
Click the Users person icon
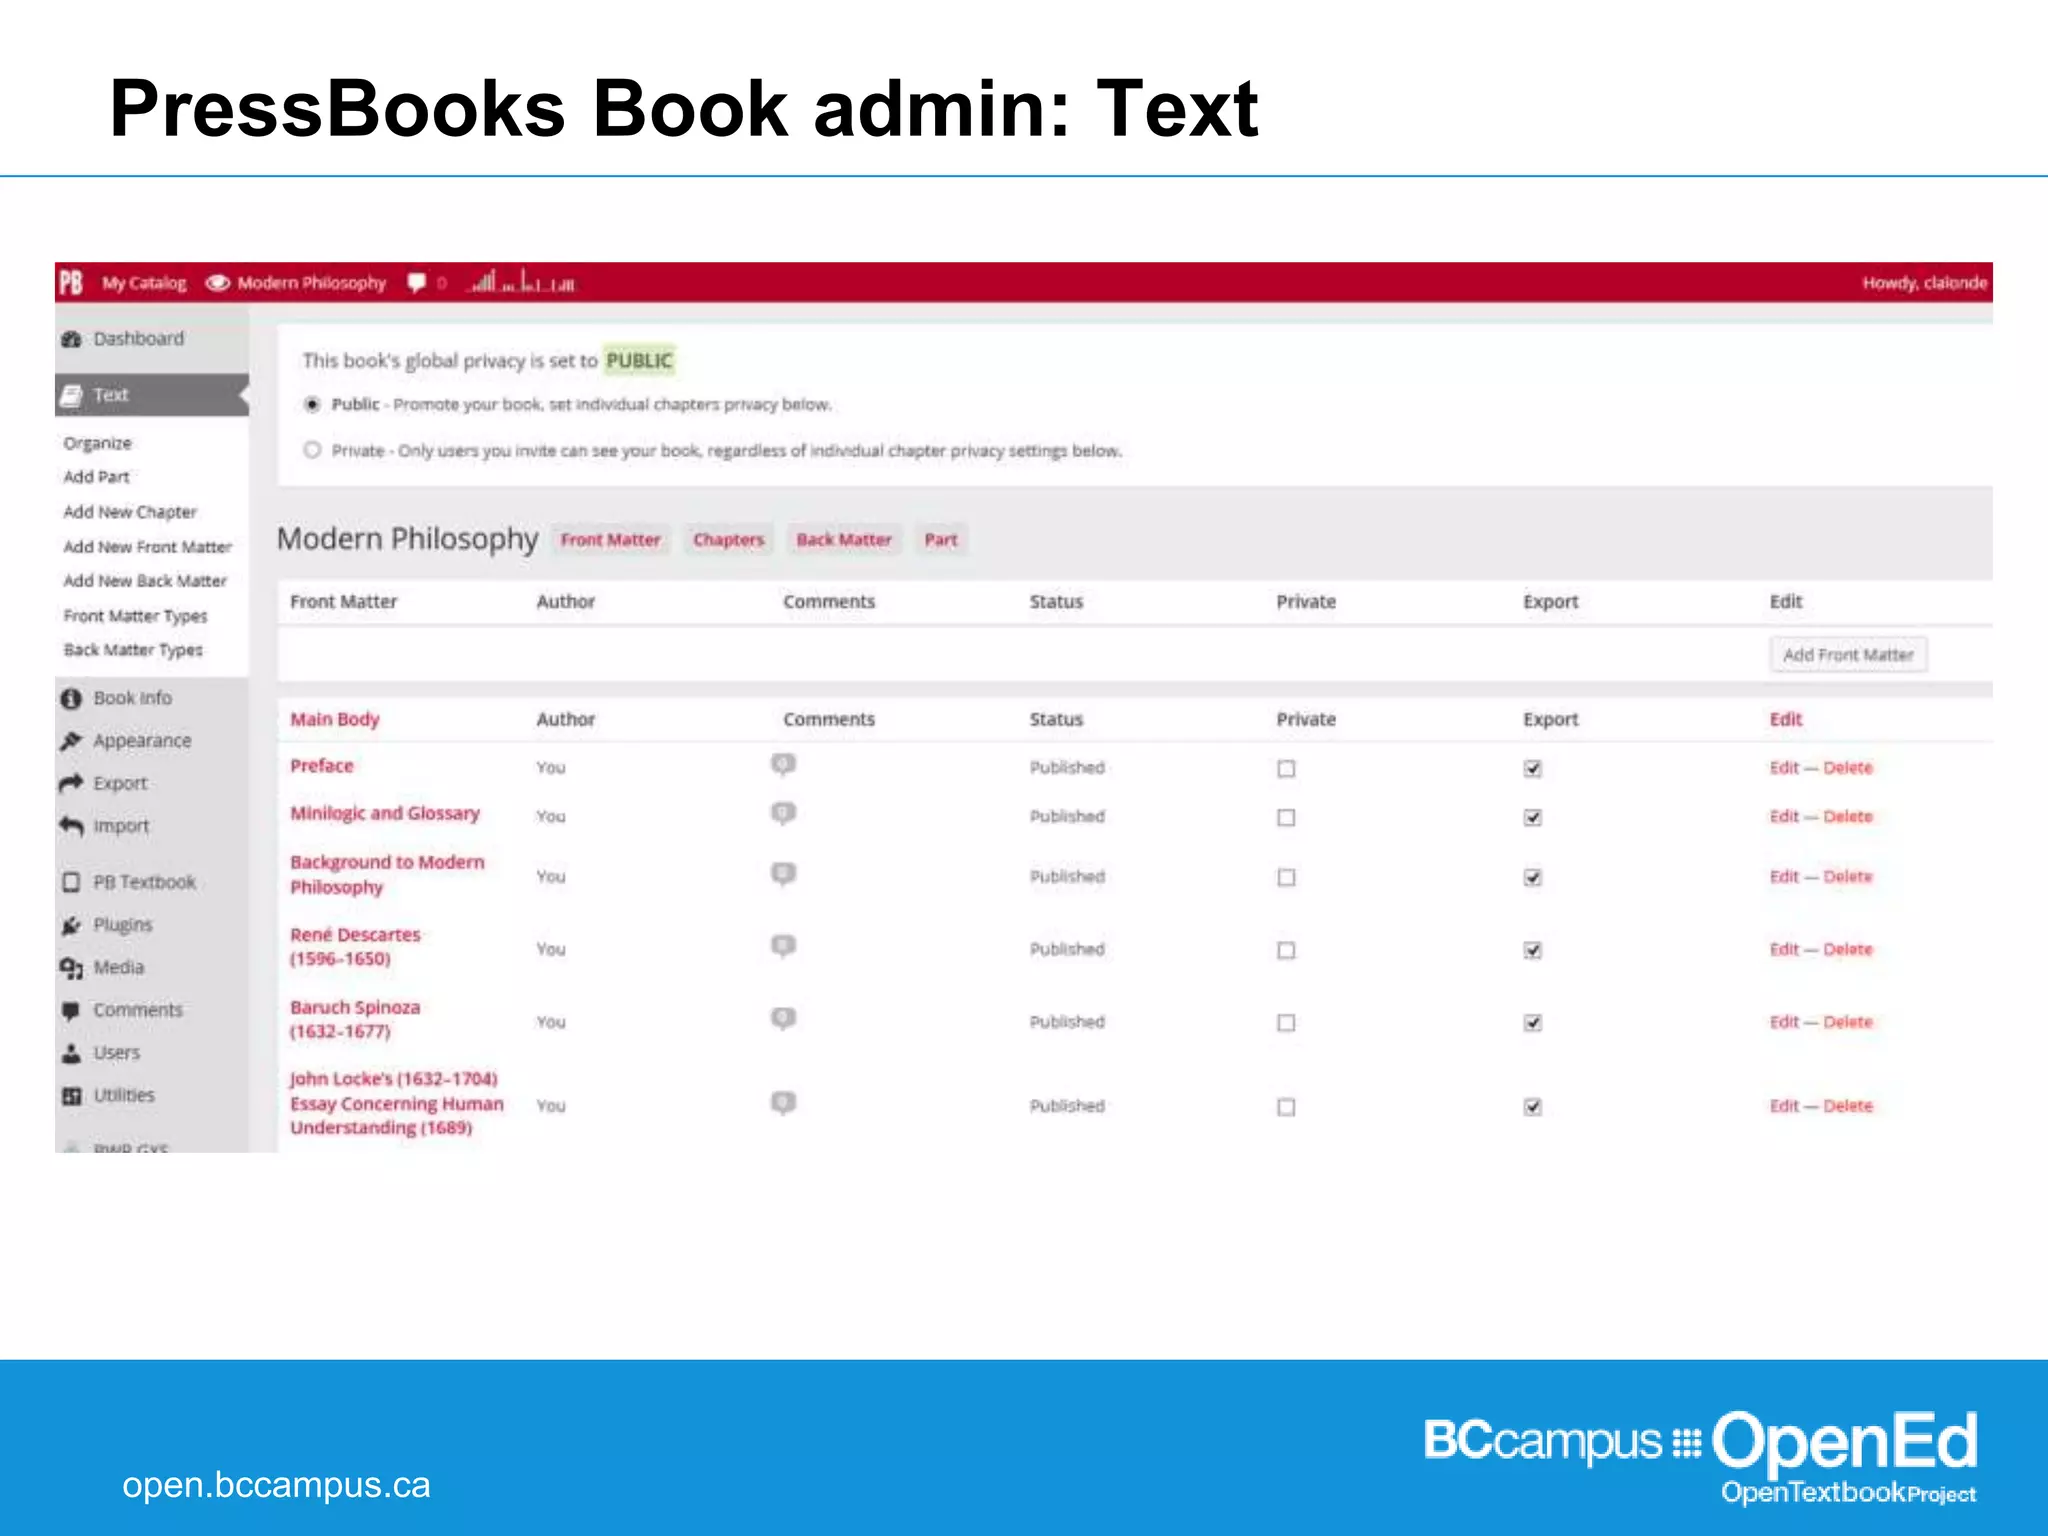pos(71,1053)
